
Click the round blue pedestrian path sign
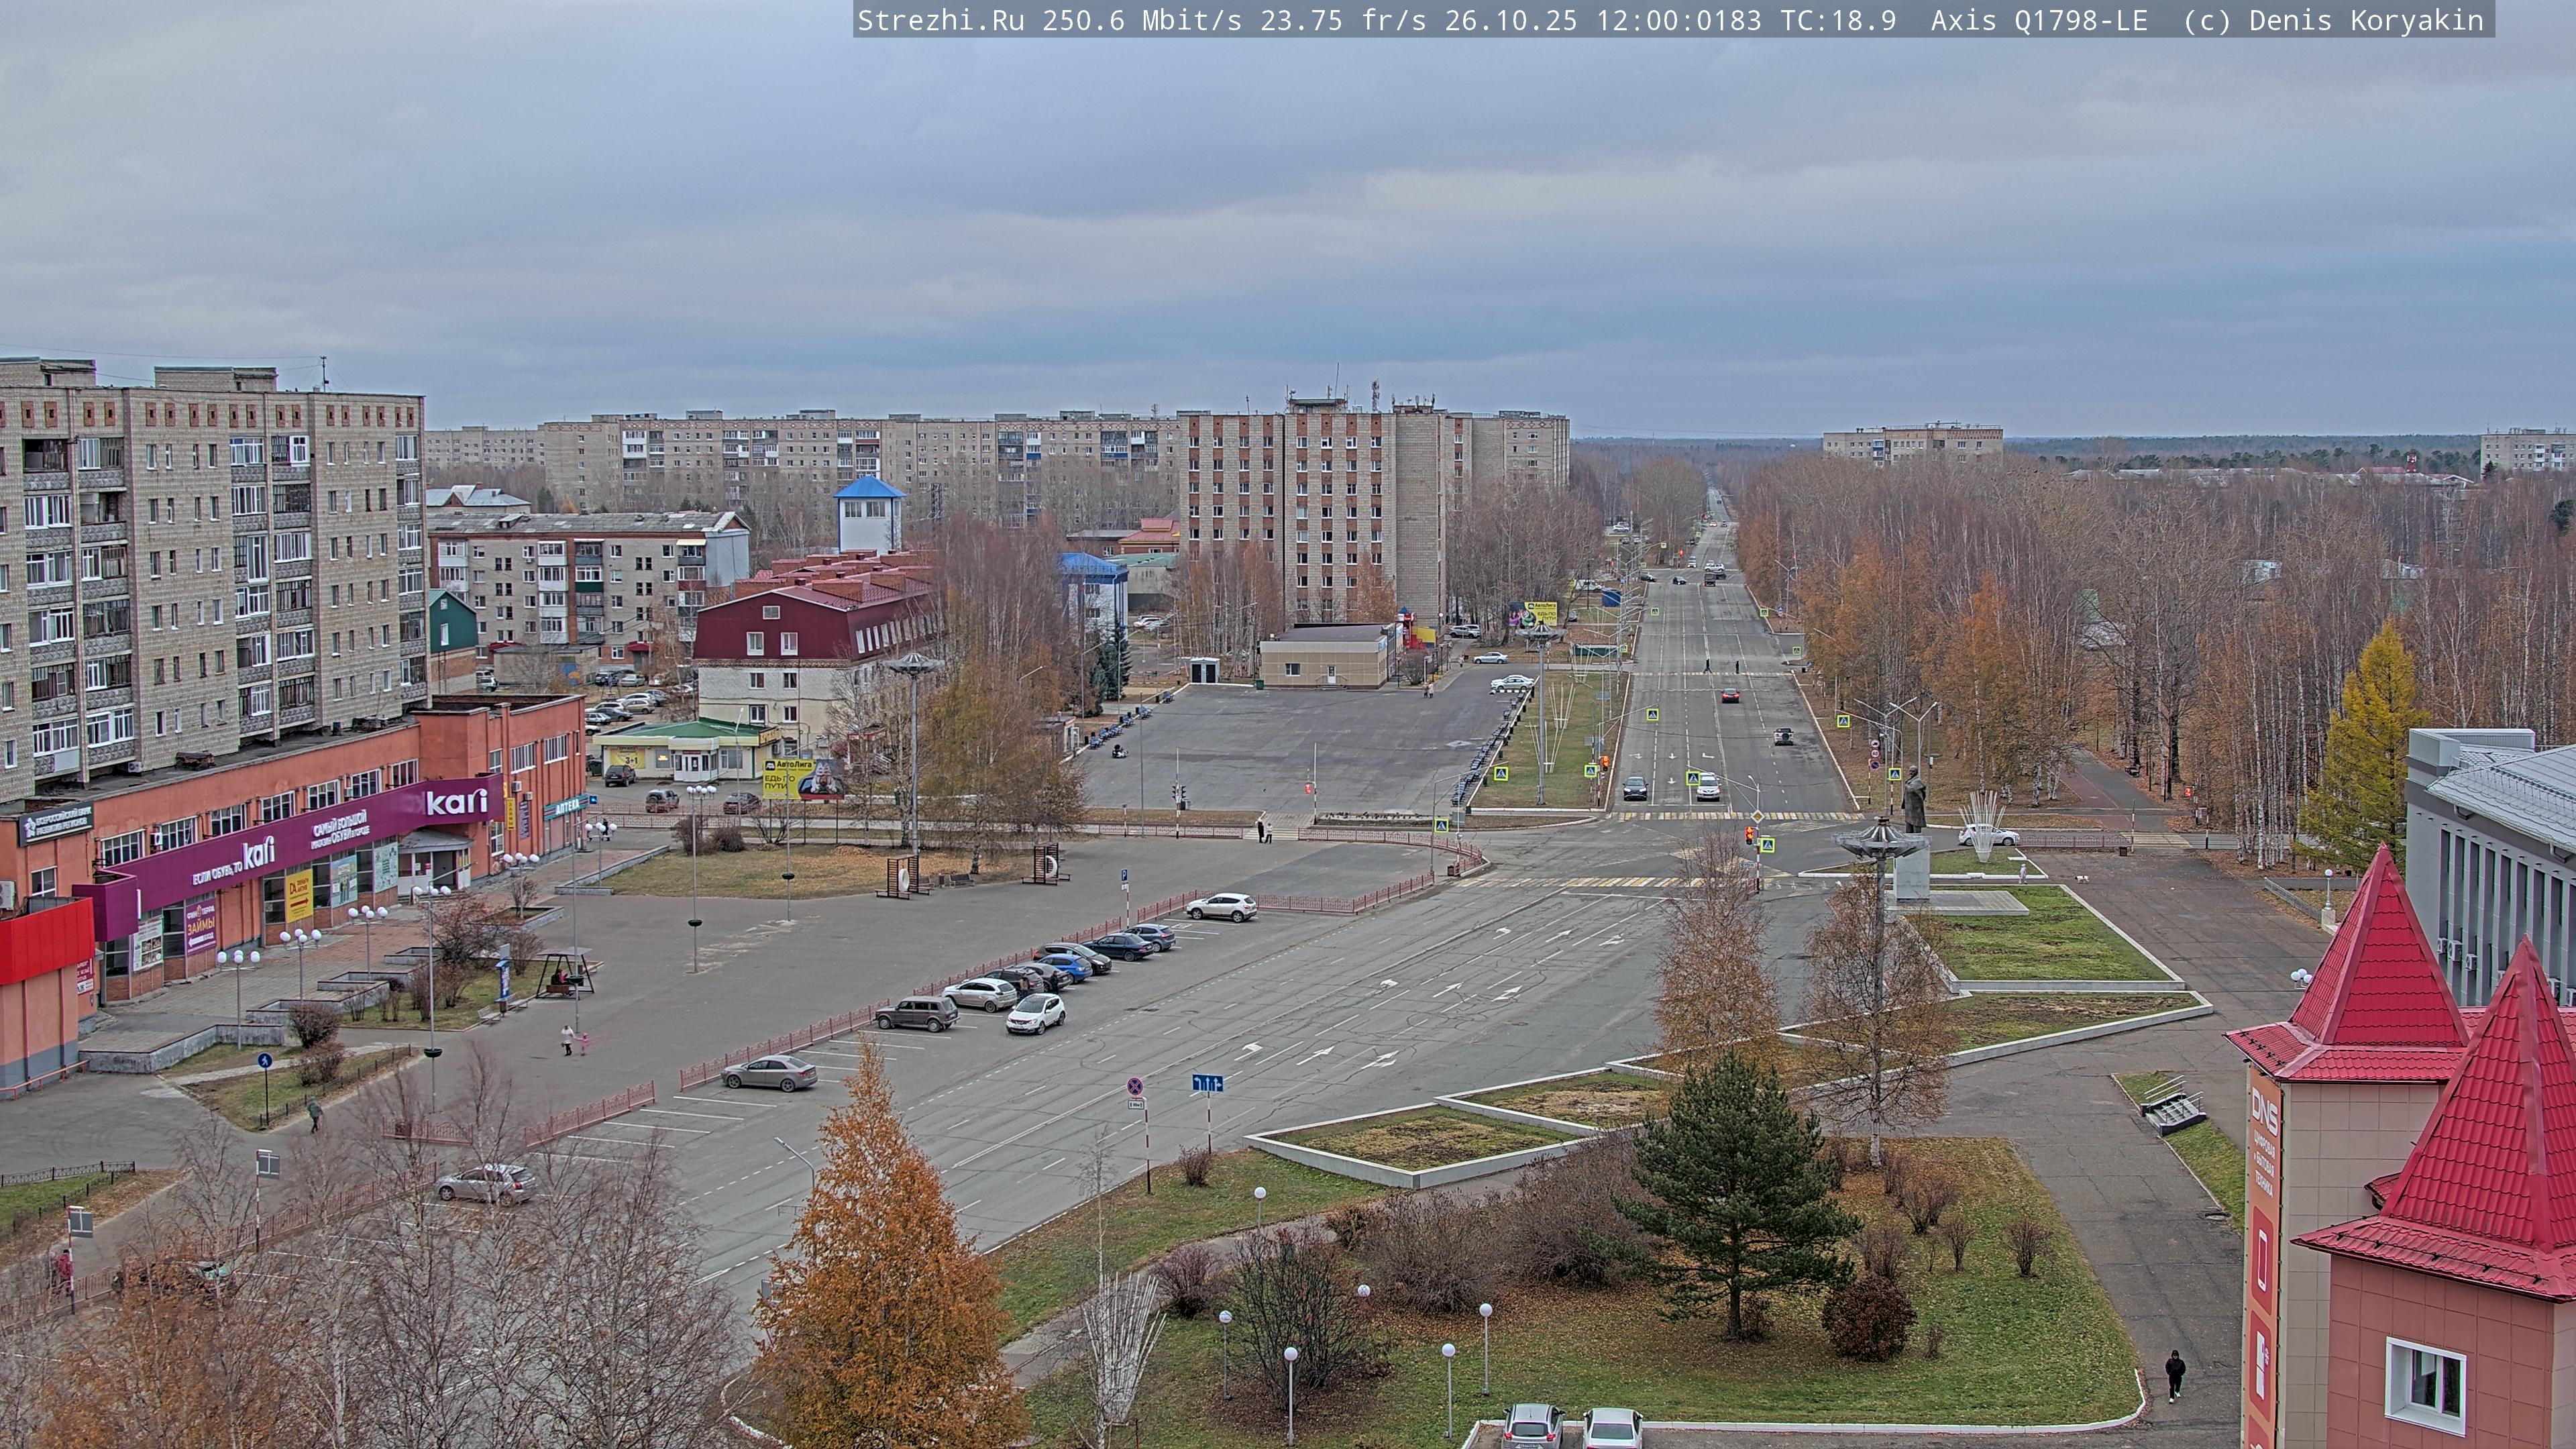(x=264, y=1061)
